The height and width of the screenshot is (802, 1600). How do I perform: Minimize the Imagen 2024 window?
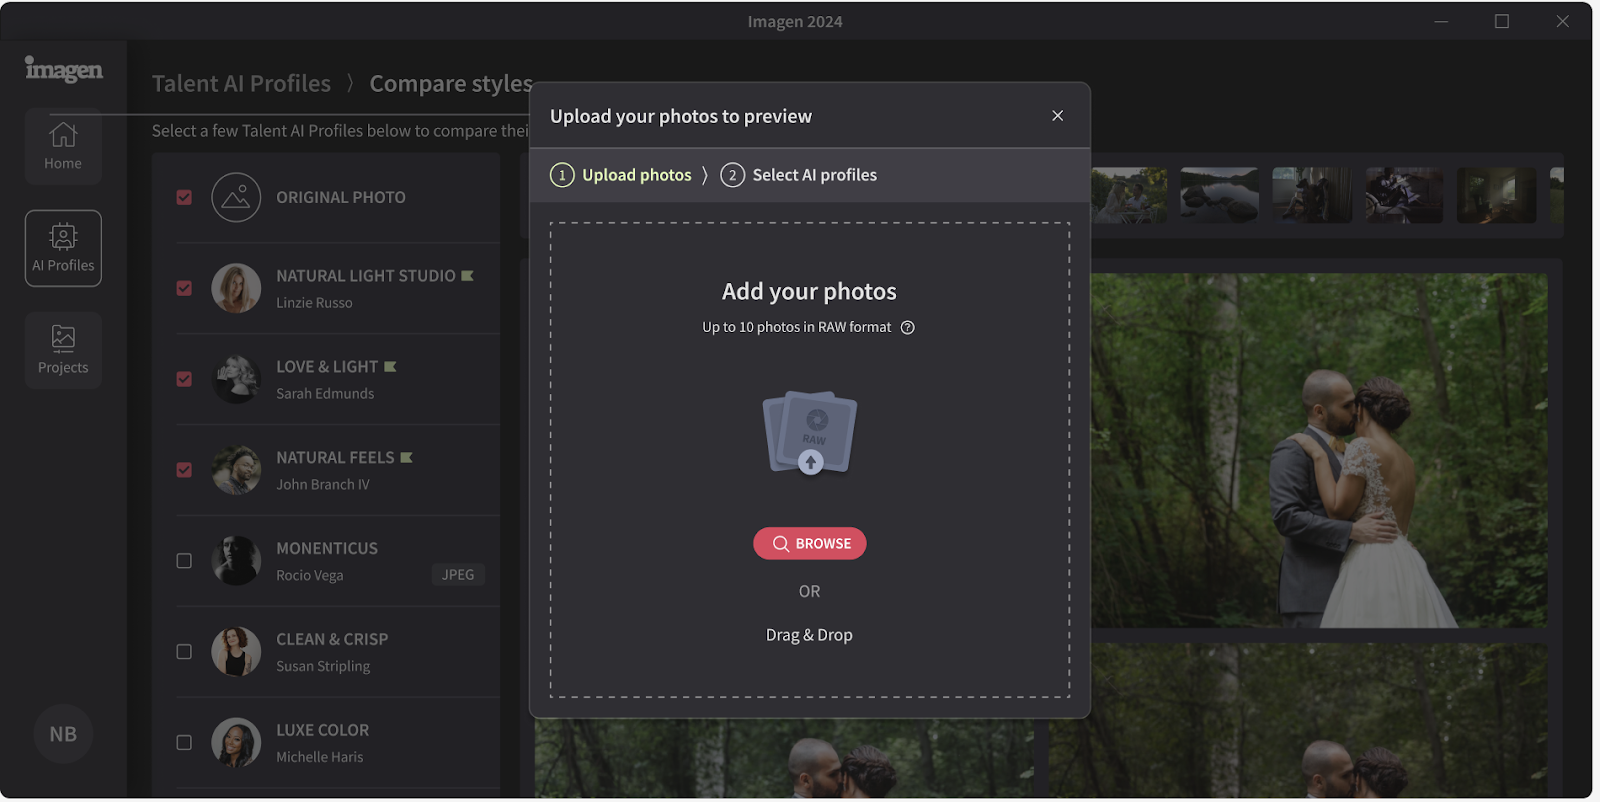(1441, 21)
